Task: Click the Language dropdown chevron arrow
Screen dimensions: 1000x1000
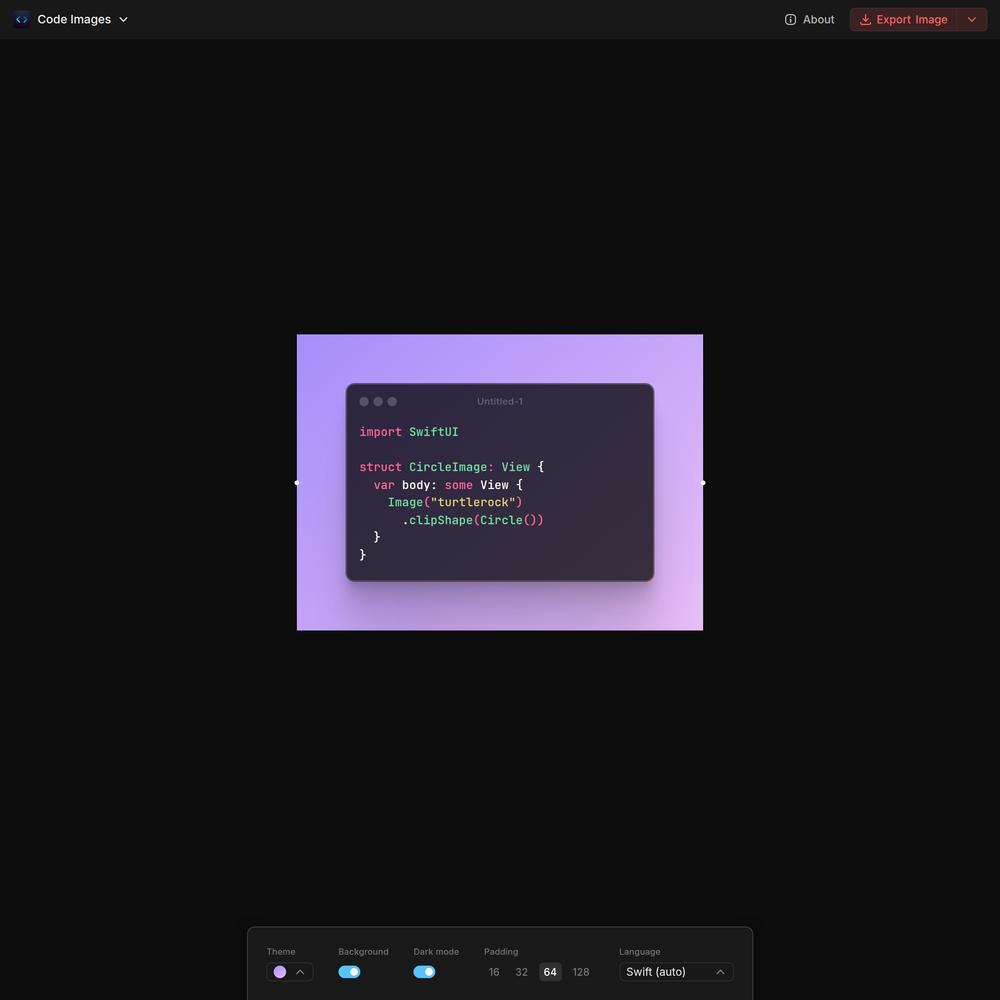Action: (x=720, y=971)
